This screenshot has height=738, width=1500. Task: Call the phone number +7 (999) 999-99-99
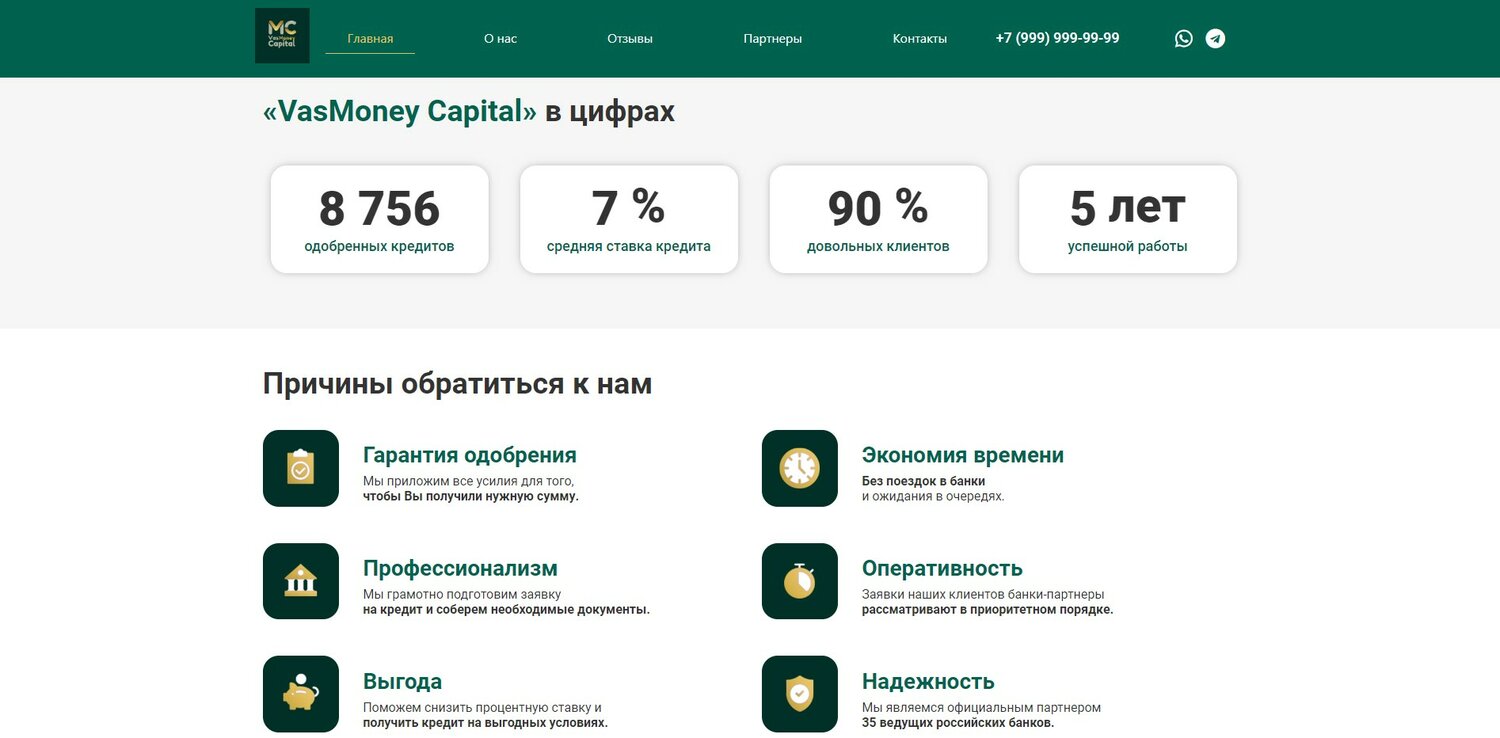pos(1057,38)
